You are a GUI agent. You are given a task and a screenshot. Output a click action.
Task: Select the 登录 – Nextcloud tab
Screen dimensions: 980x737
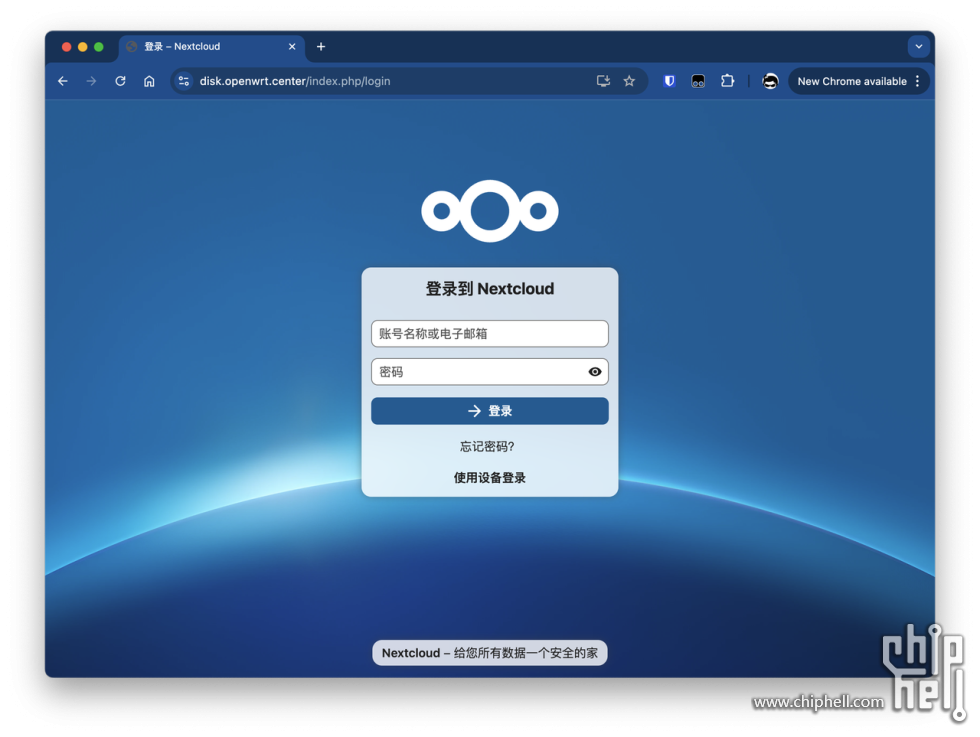[211, 47]
